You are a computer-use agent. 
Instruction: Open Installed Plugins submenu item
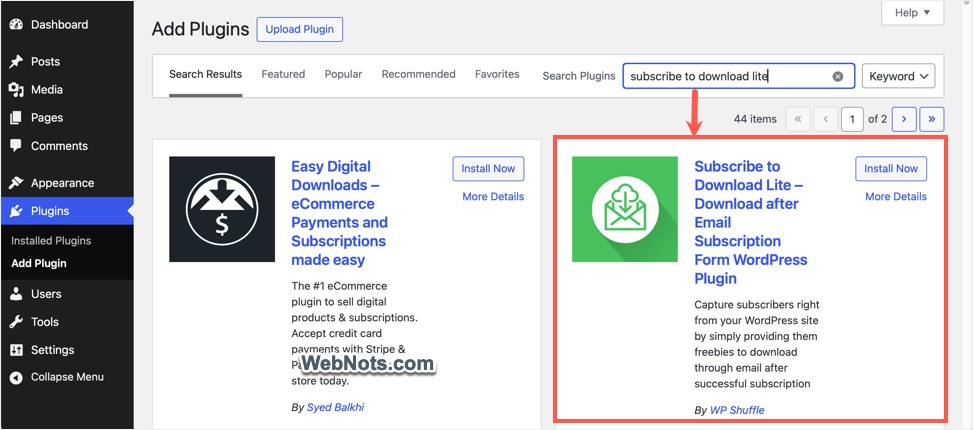pos(51,241)
